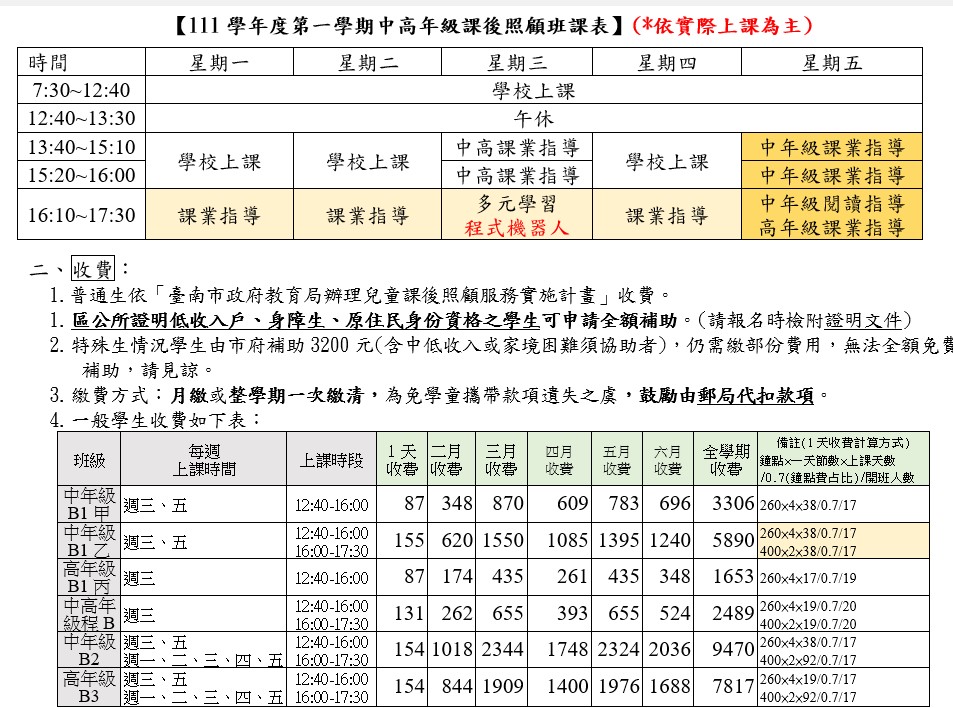Click the 13:40~15:10 time cell
This screenshot has height=708, width=953.
pyautogui.click(x=81, y=146)
